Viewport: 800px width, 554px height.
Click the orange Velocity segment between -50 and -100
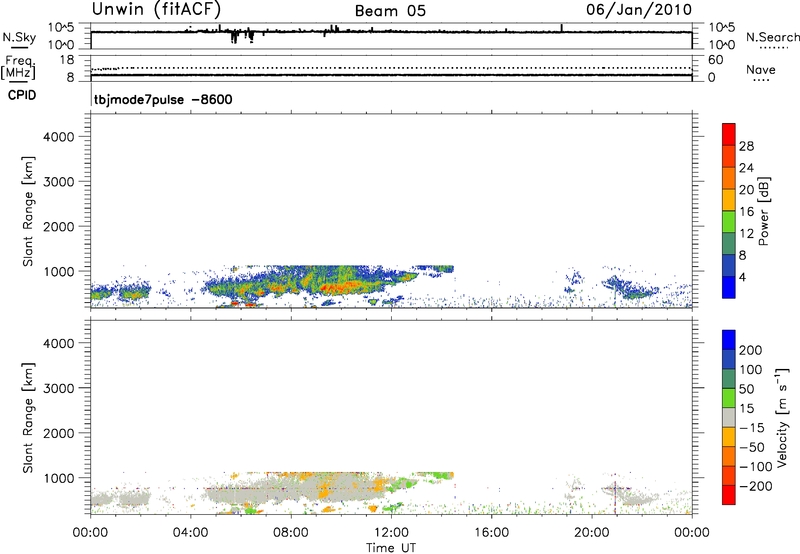click(729, 456)
